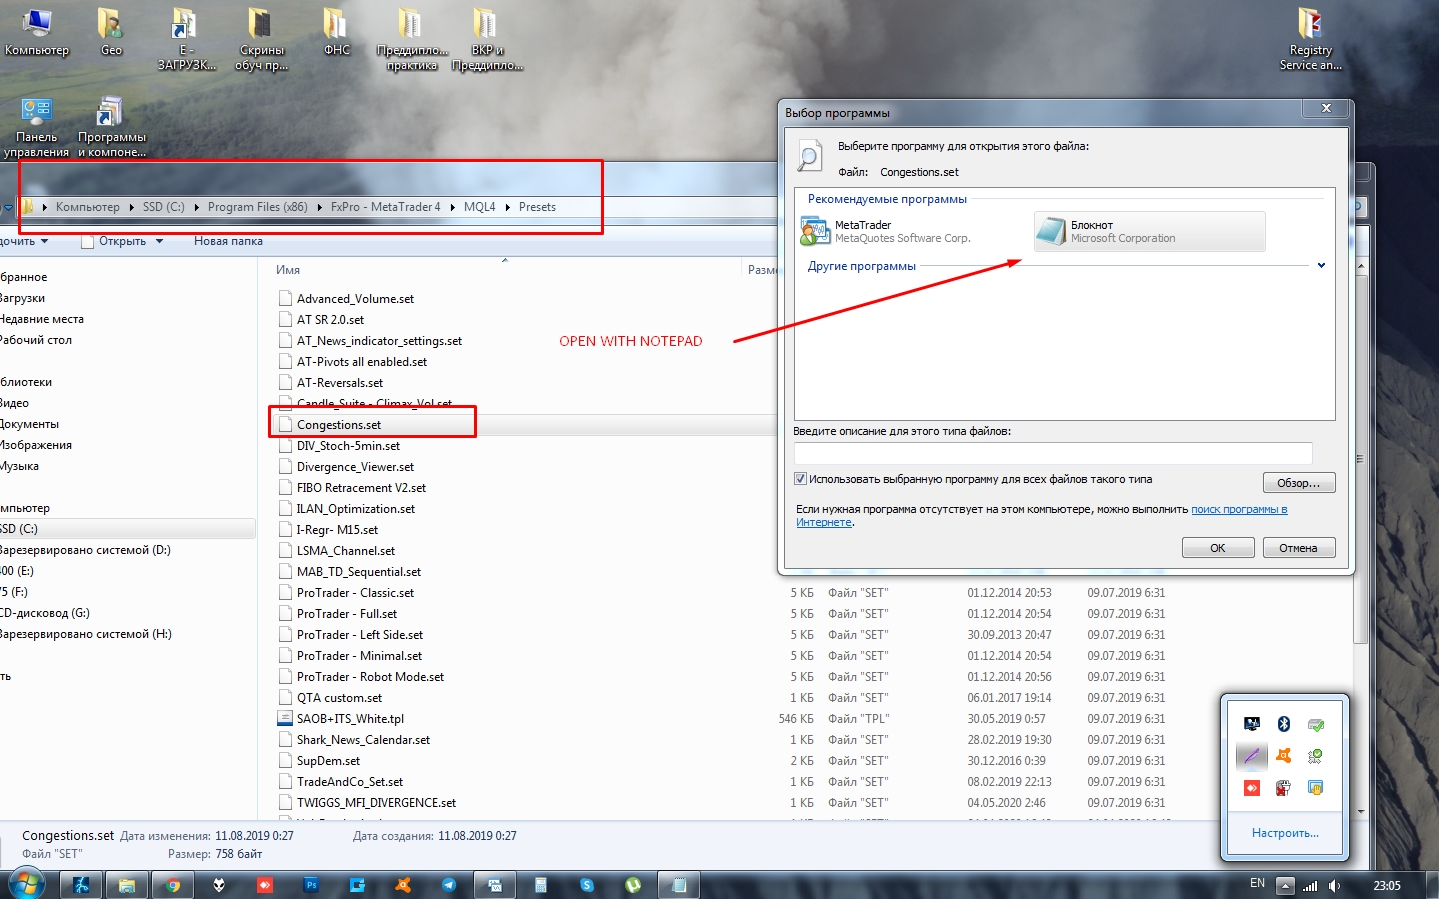Open Google Chrome from the taskbar
The width and height of the screenshot is (1439, 899).
(173, 885)
